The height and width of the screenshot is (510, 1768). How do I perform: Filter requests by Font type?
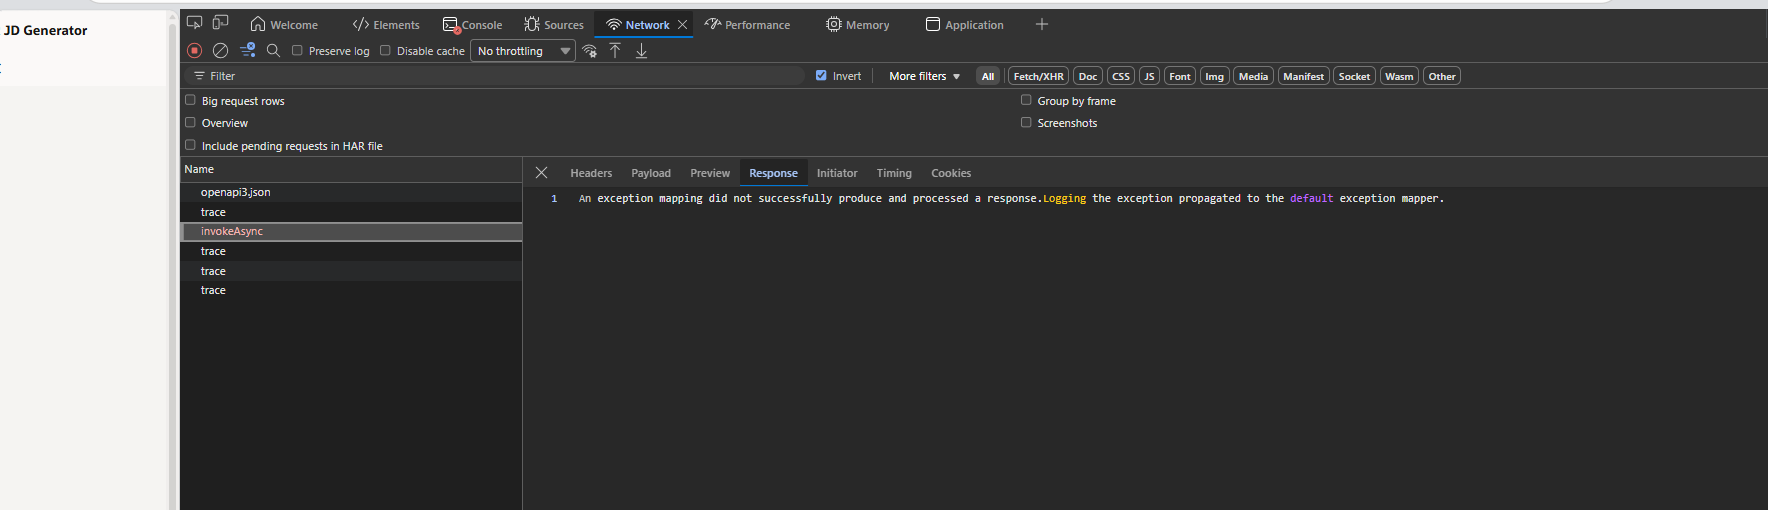point(1180,76)
